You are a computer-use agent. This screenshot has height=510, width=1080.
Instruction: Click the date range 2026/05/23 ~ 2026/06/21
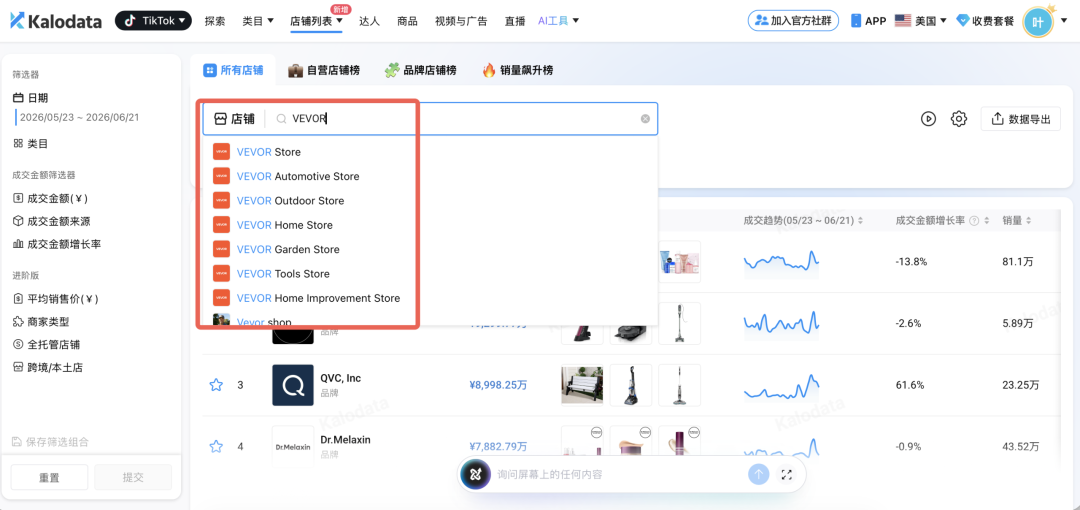point(80,117)
